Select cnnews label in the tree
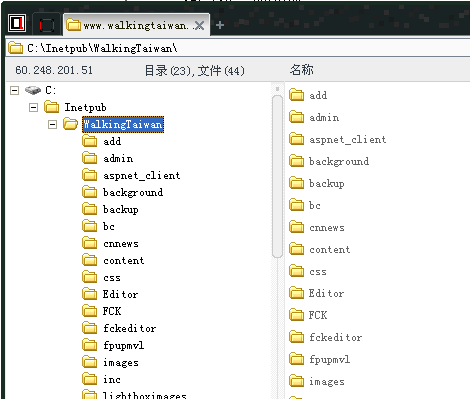 click(121, 244)
